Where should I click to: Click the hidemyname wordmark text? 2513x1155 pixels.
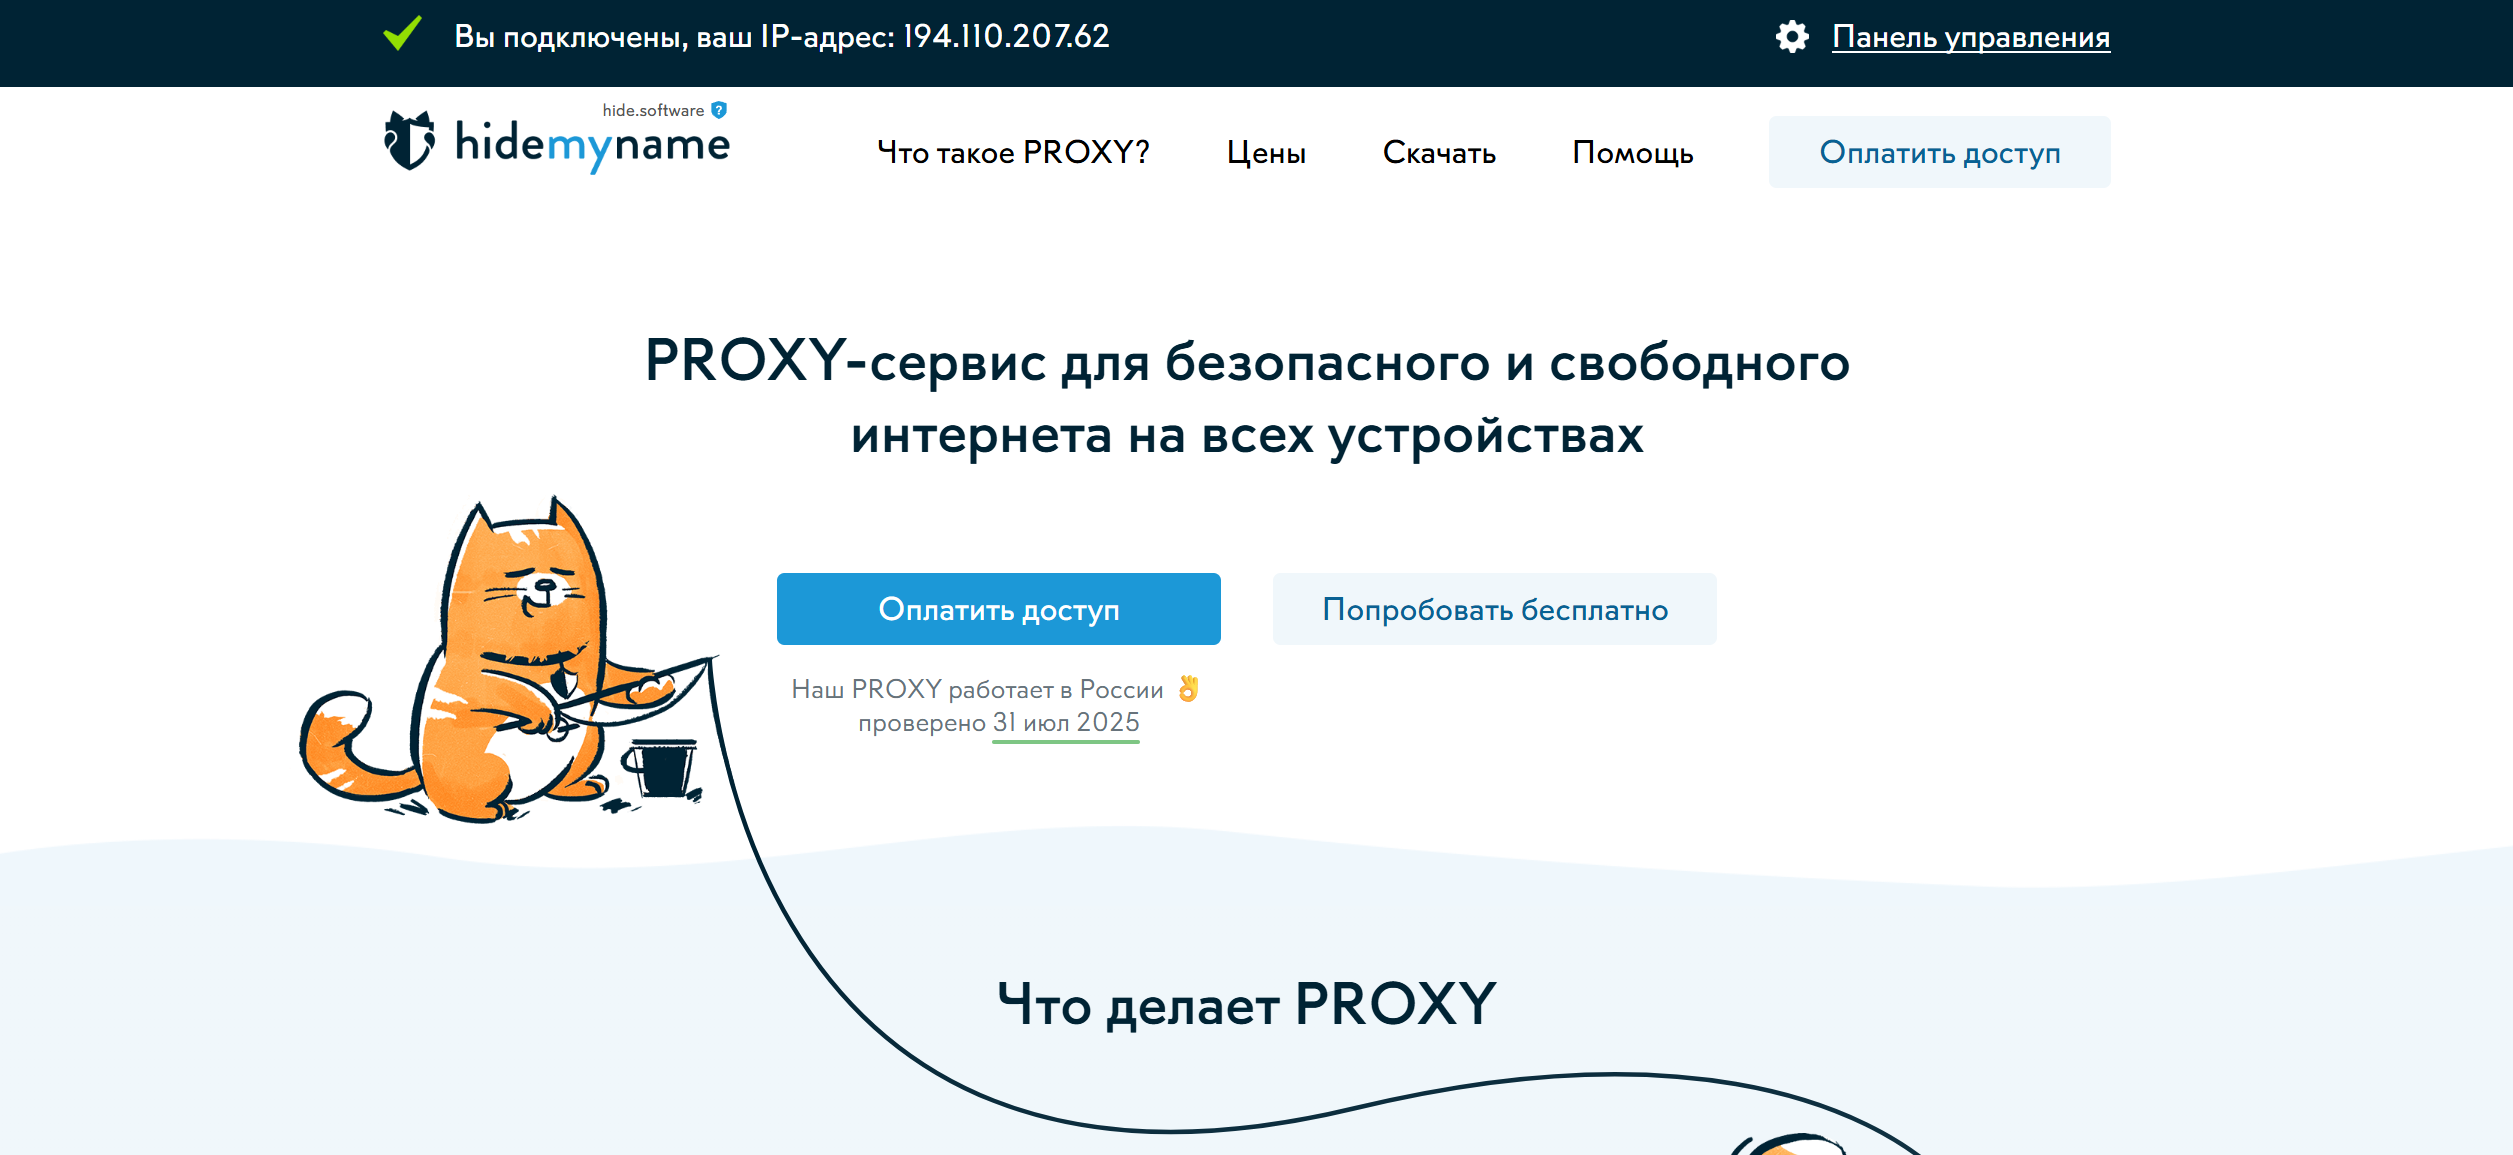592,146
